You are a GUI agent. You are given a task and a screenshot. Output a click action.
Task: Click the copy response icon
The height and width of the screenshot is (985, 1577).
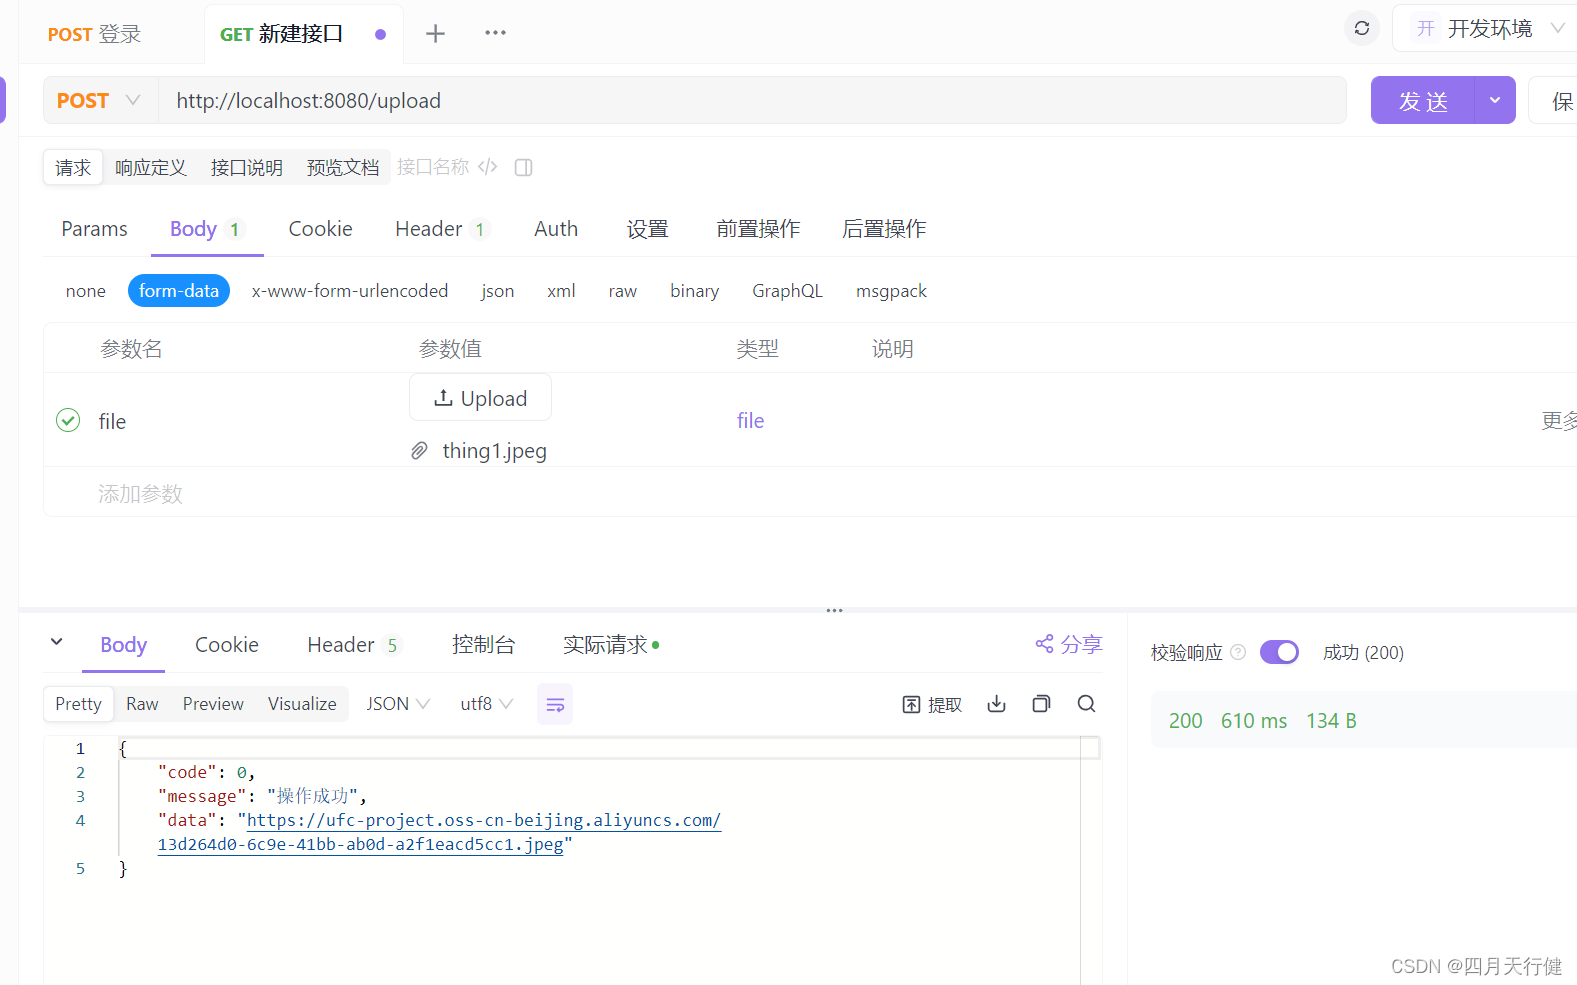coord(1041,704)
